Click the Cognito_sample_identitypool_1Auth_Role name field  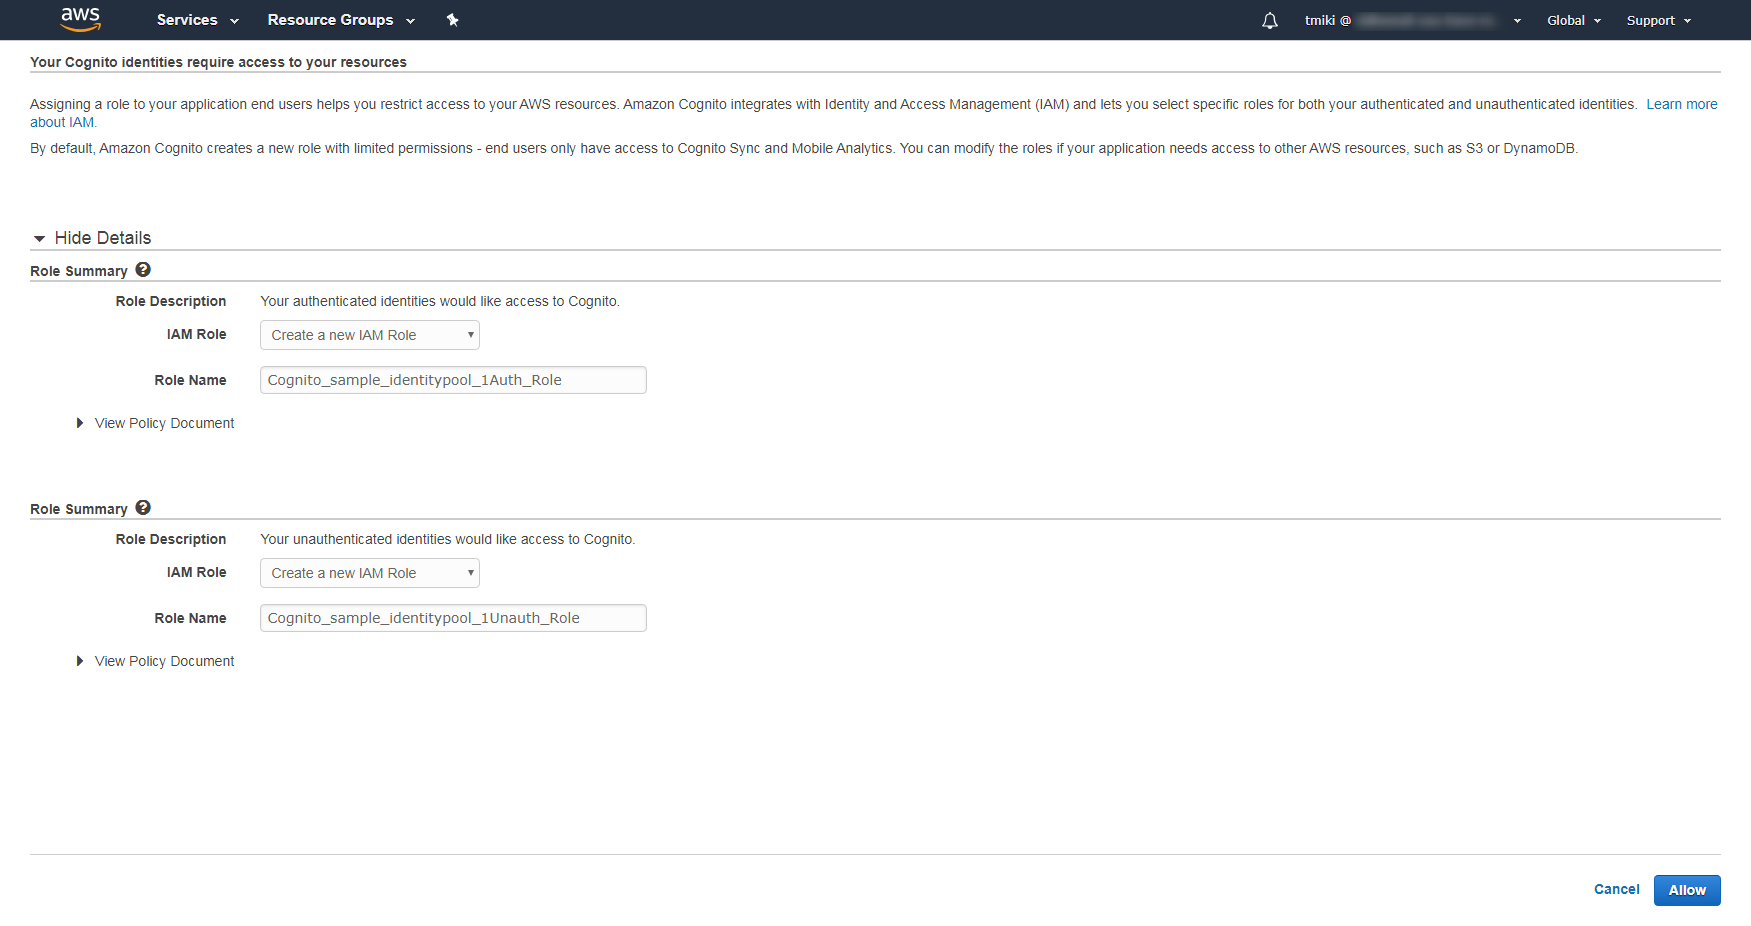(x=452, y=379)
